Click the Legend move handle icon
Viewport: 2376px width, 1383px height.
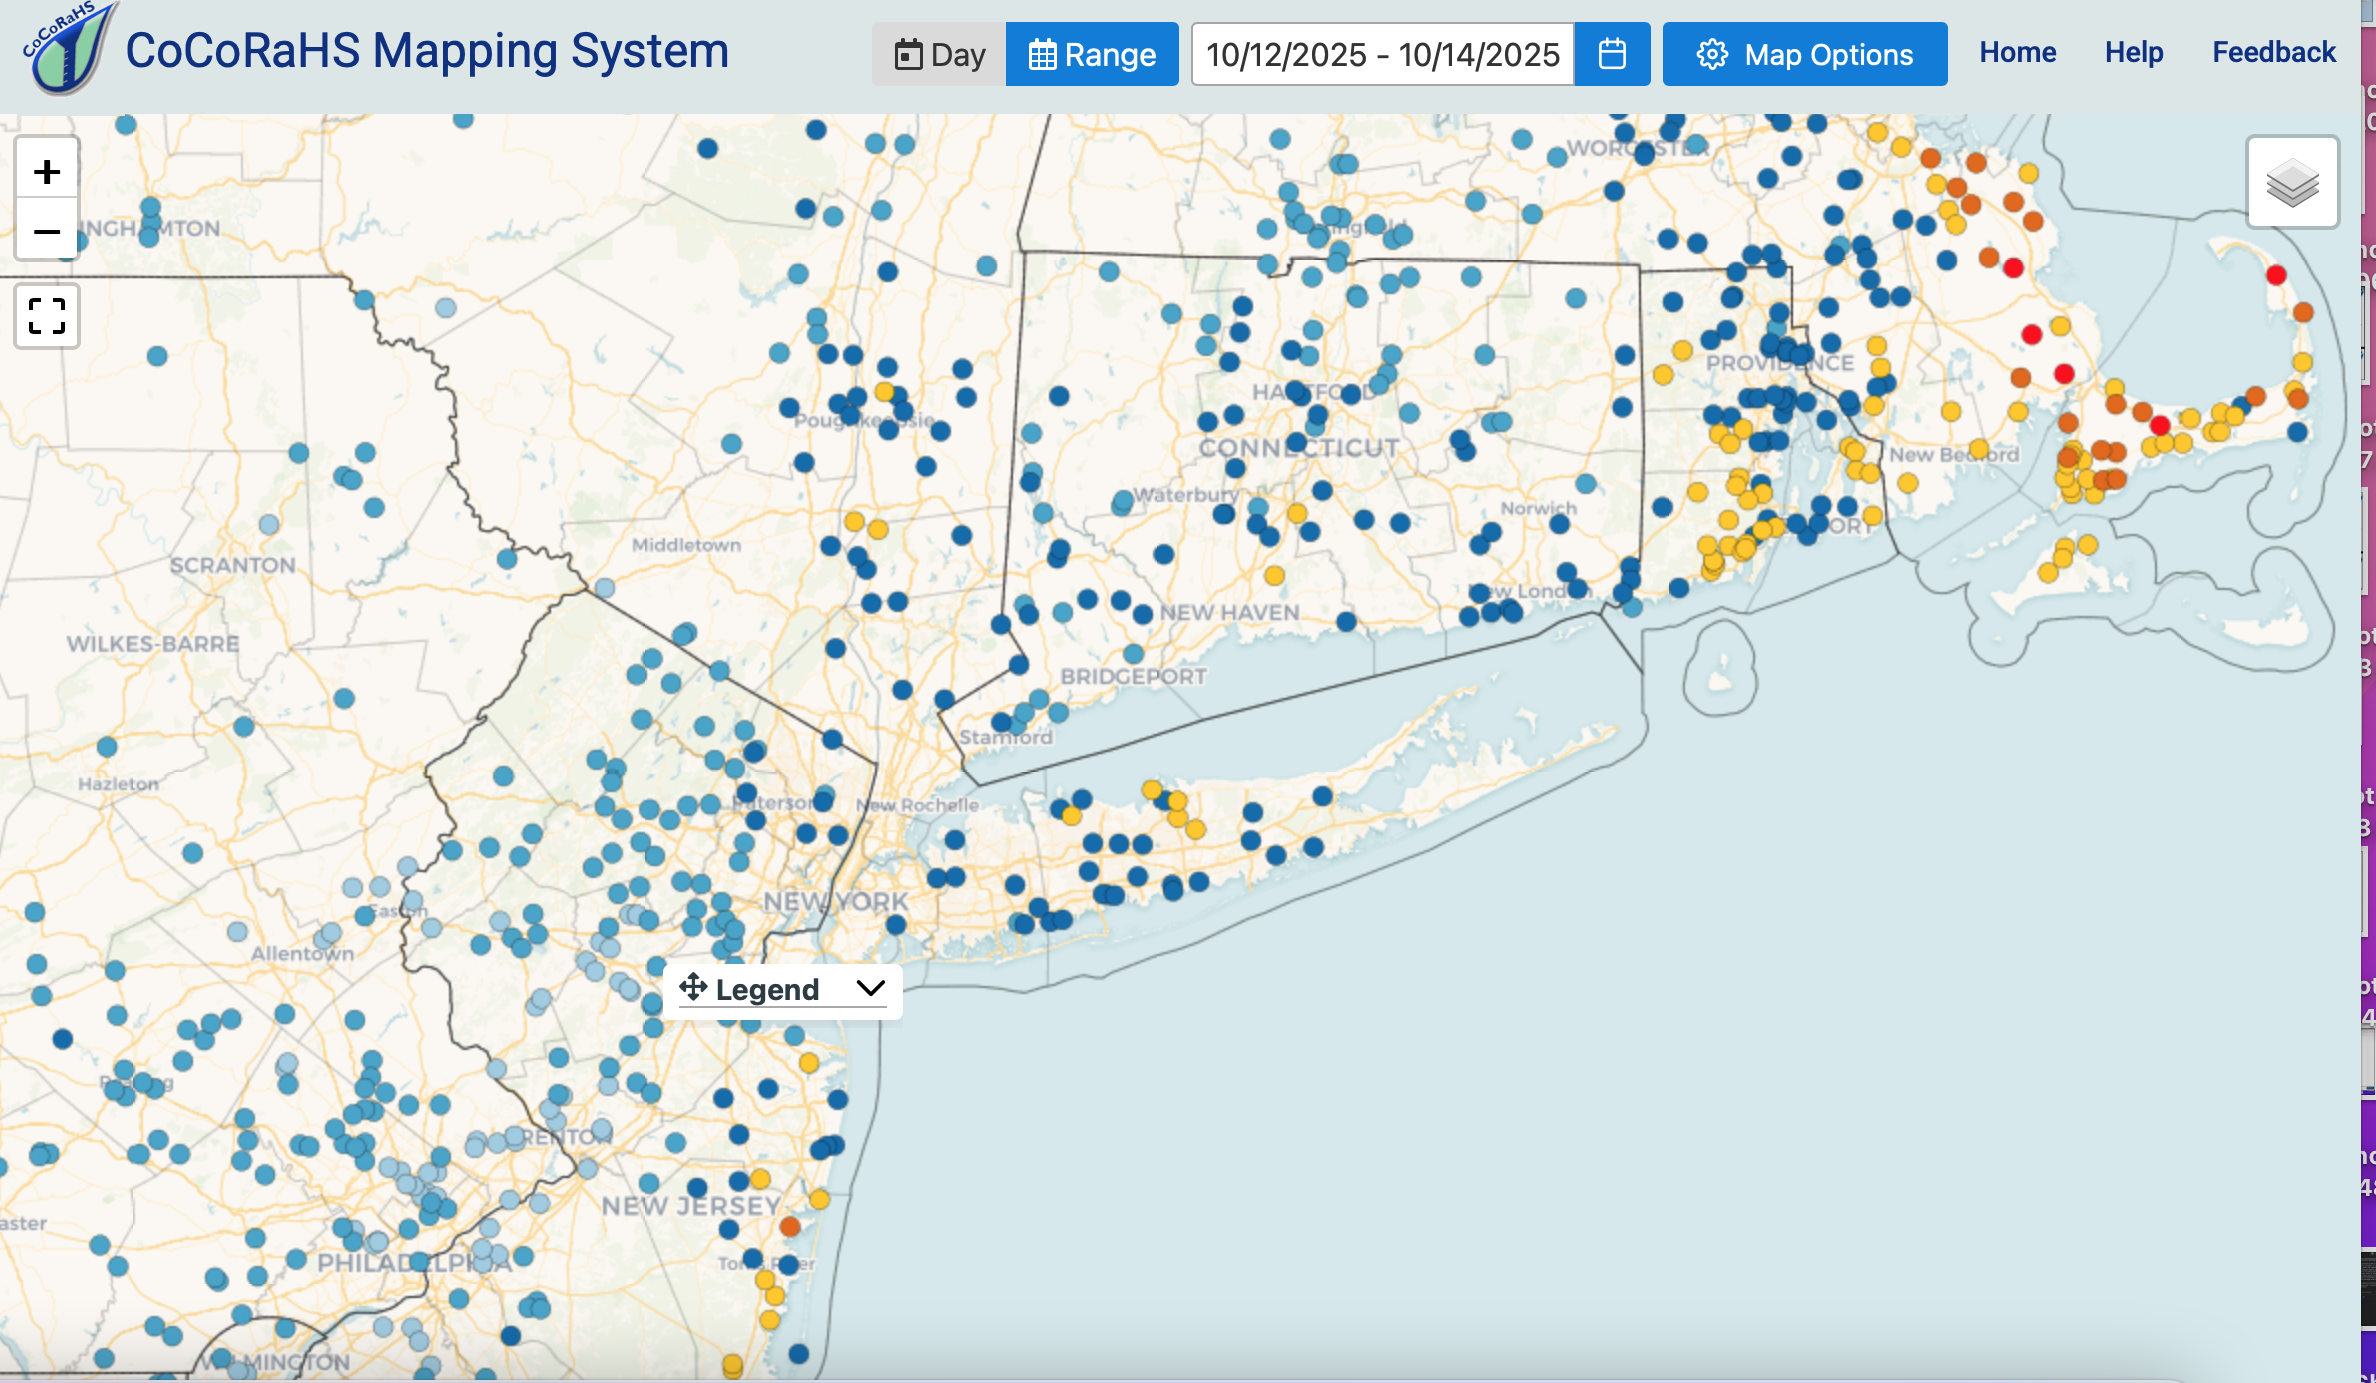(x=693, y=988)
